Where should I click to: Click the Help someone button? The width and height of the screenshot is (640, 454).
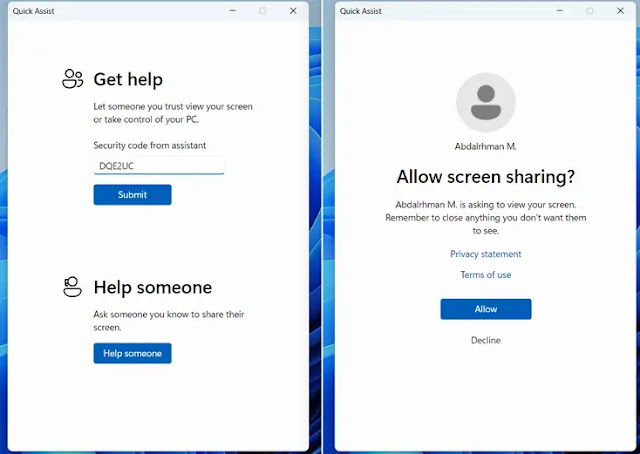(x=132, y=353)
